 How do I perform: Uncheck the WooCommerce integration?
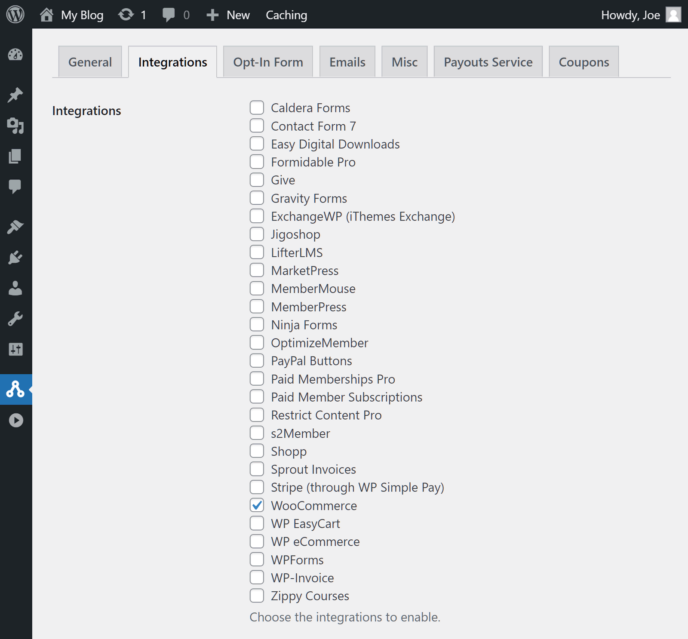[257, 505]
